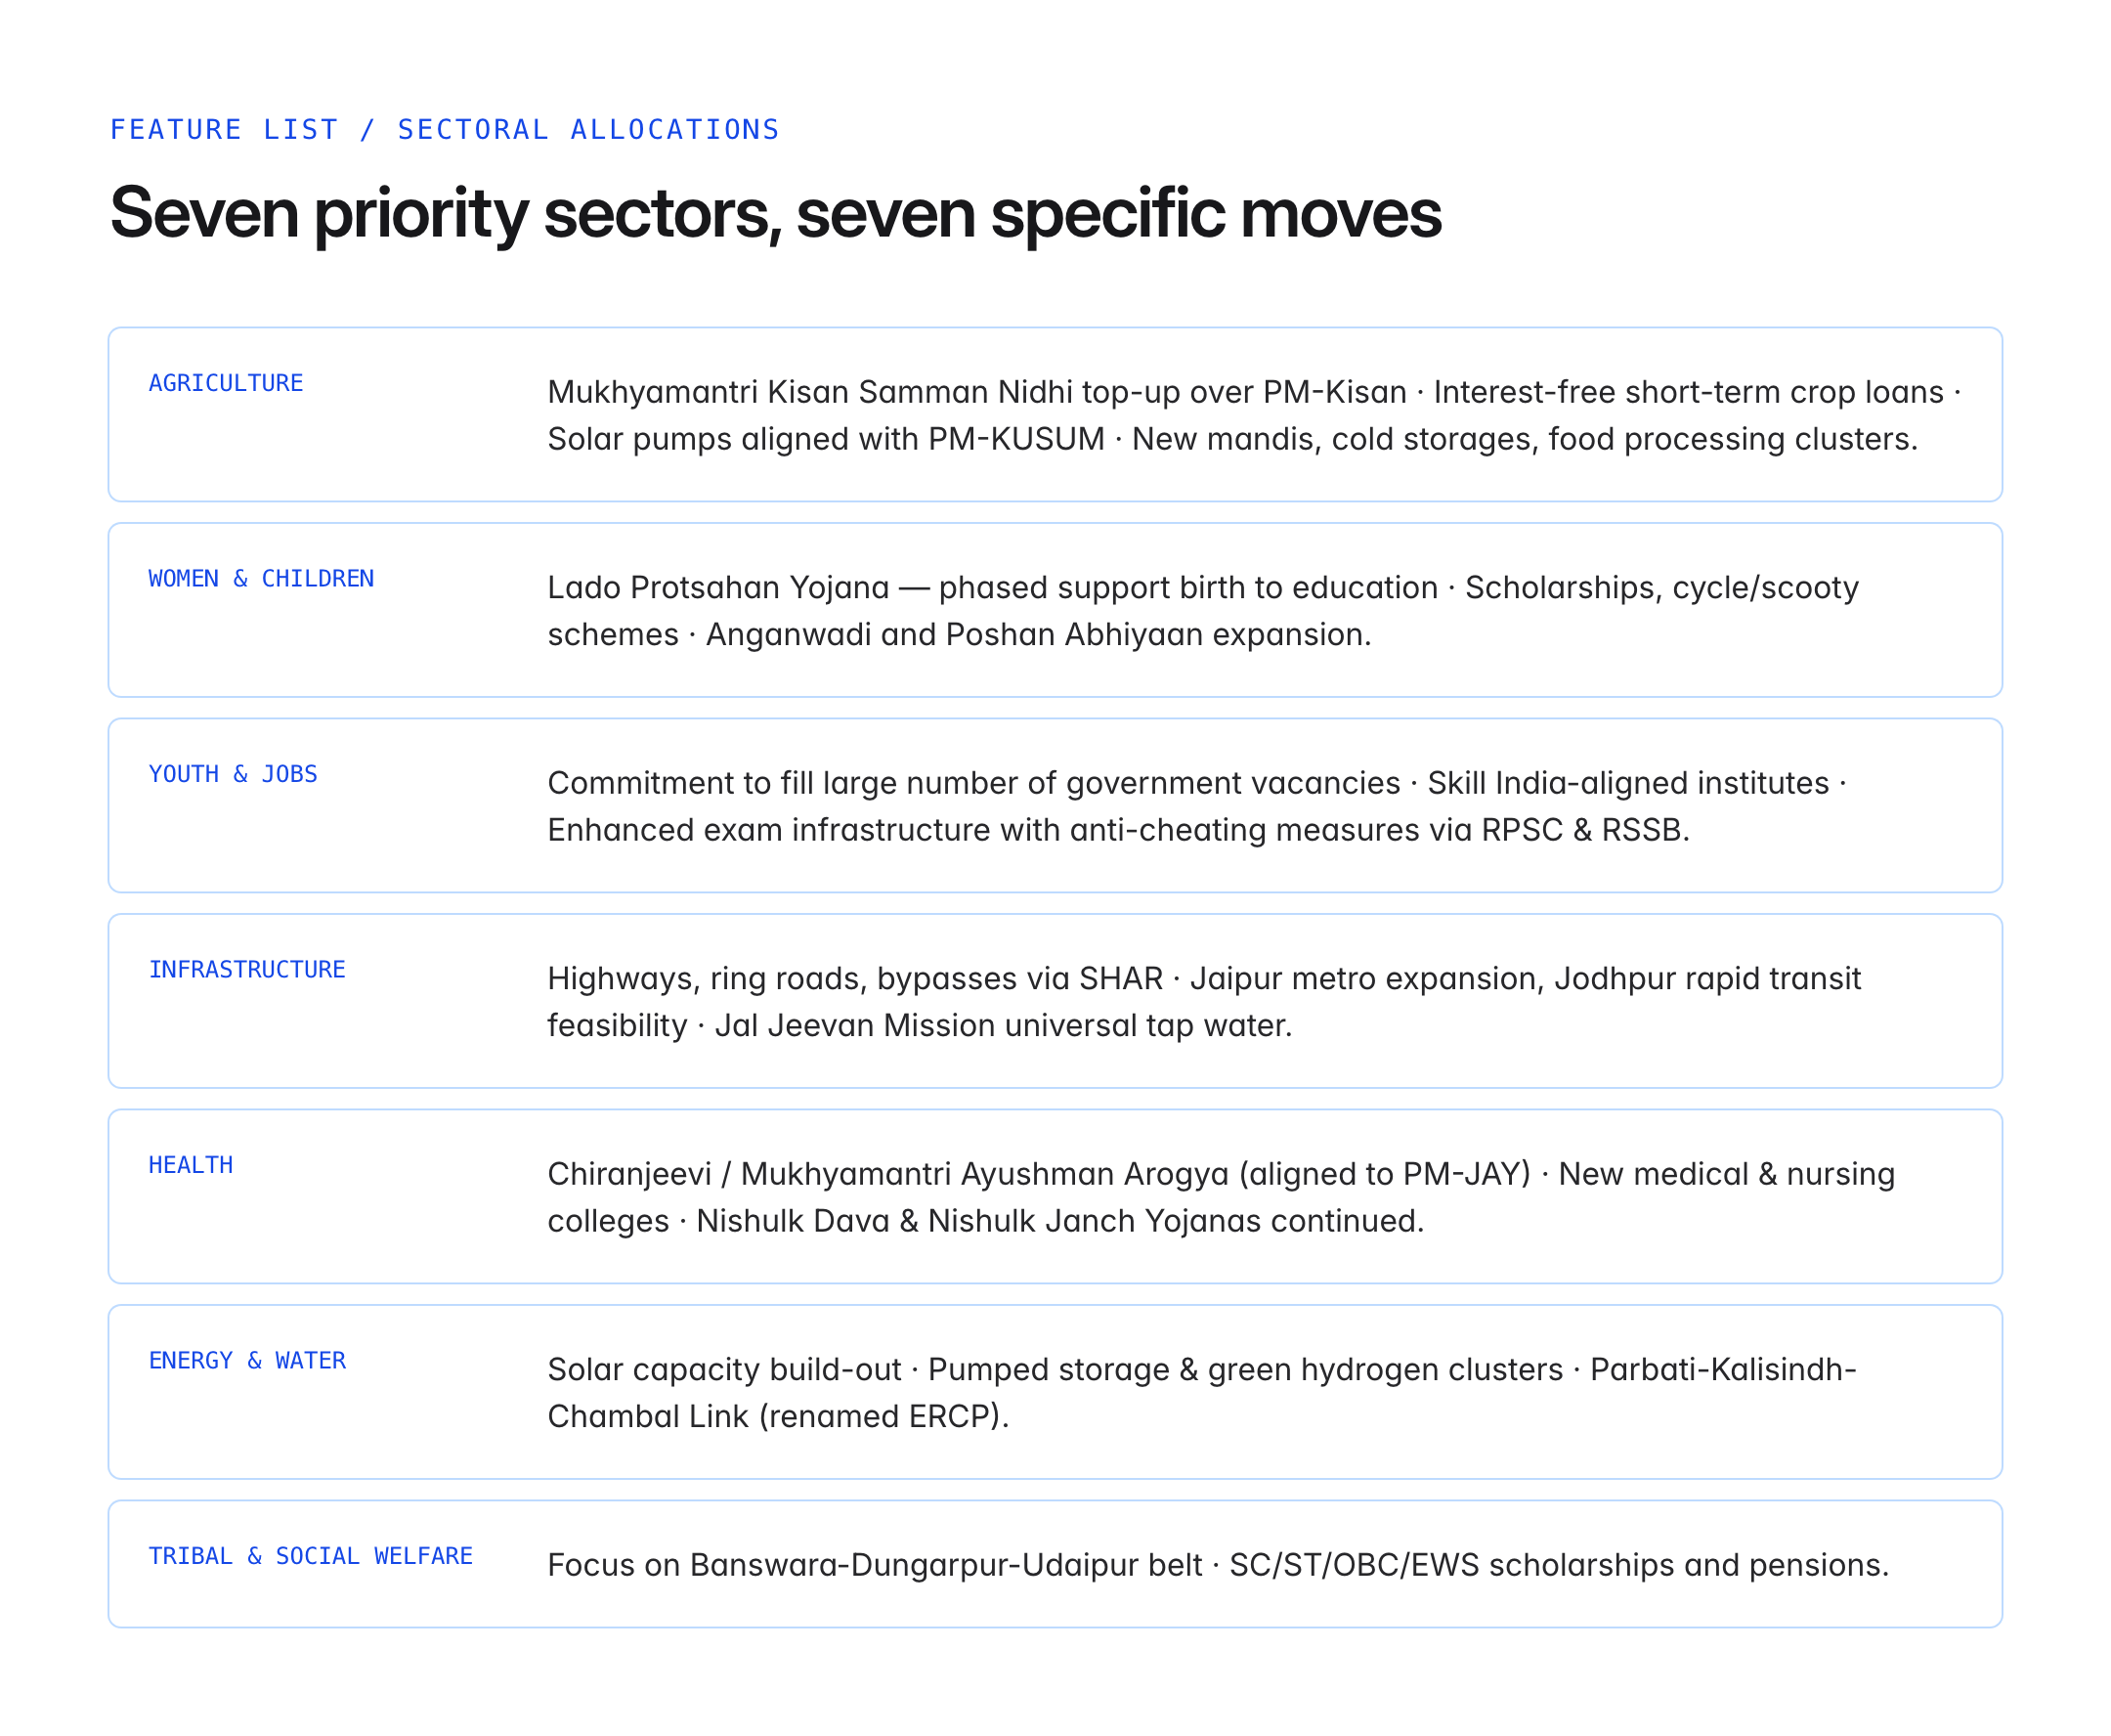Click the Mukhyamantri Kisan Samman Nidhi description text

(1254, 415)
